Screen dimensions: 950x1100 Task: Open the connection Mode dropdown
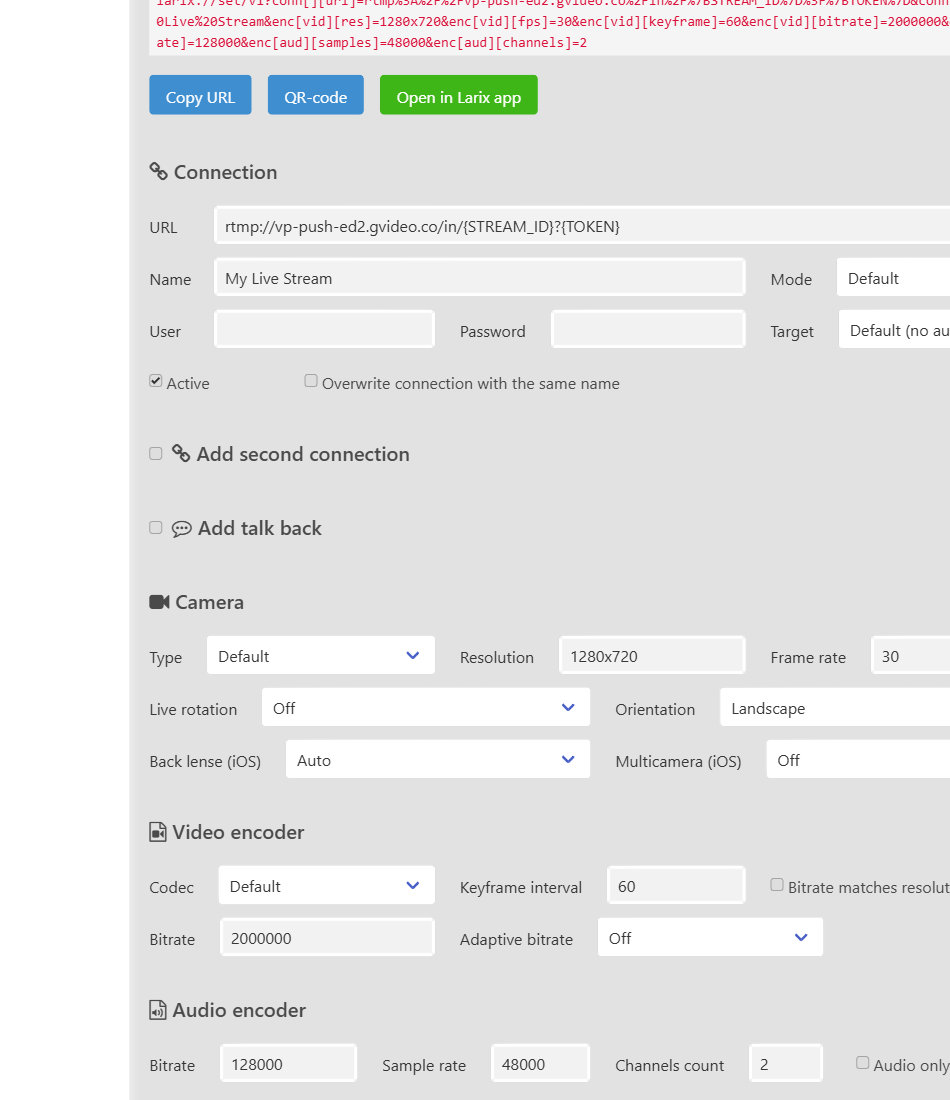pos(893,278)
